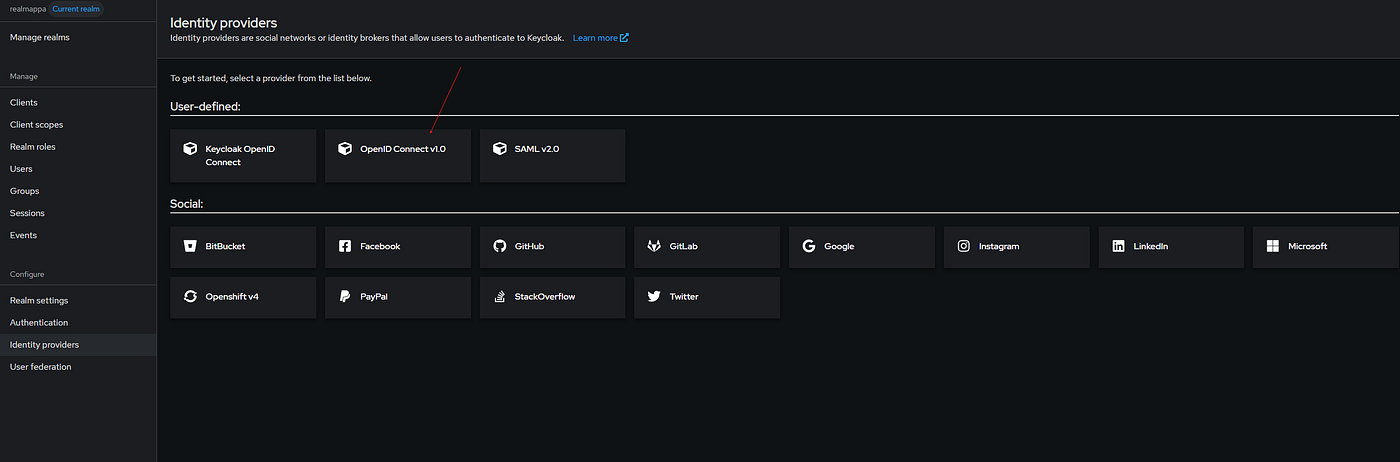Click the LinkedIn logo icon
1400x462 pixels.
pos(1118,246)
